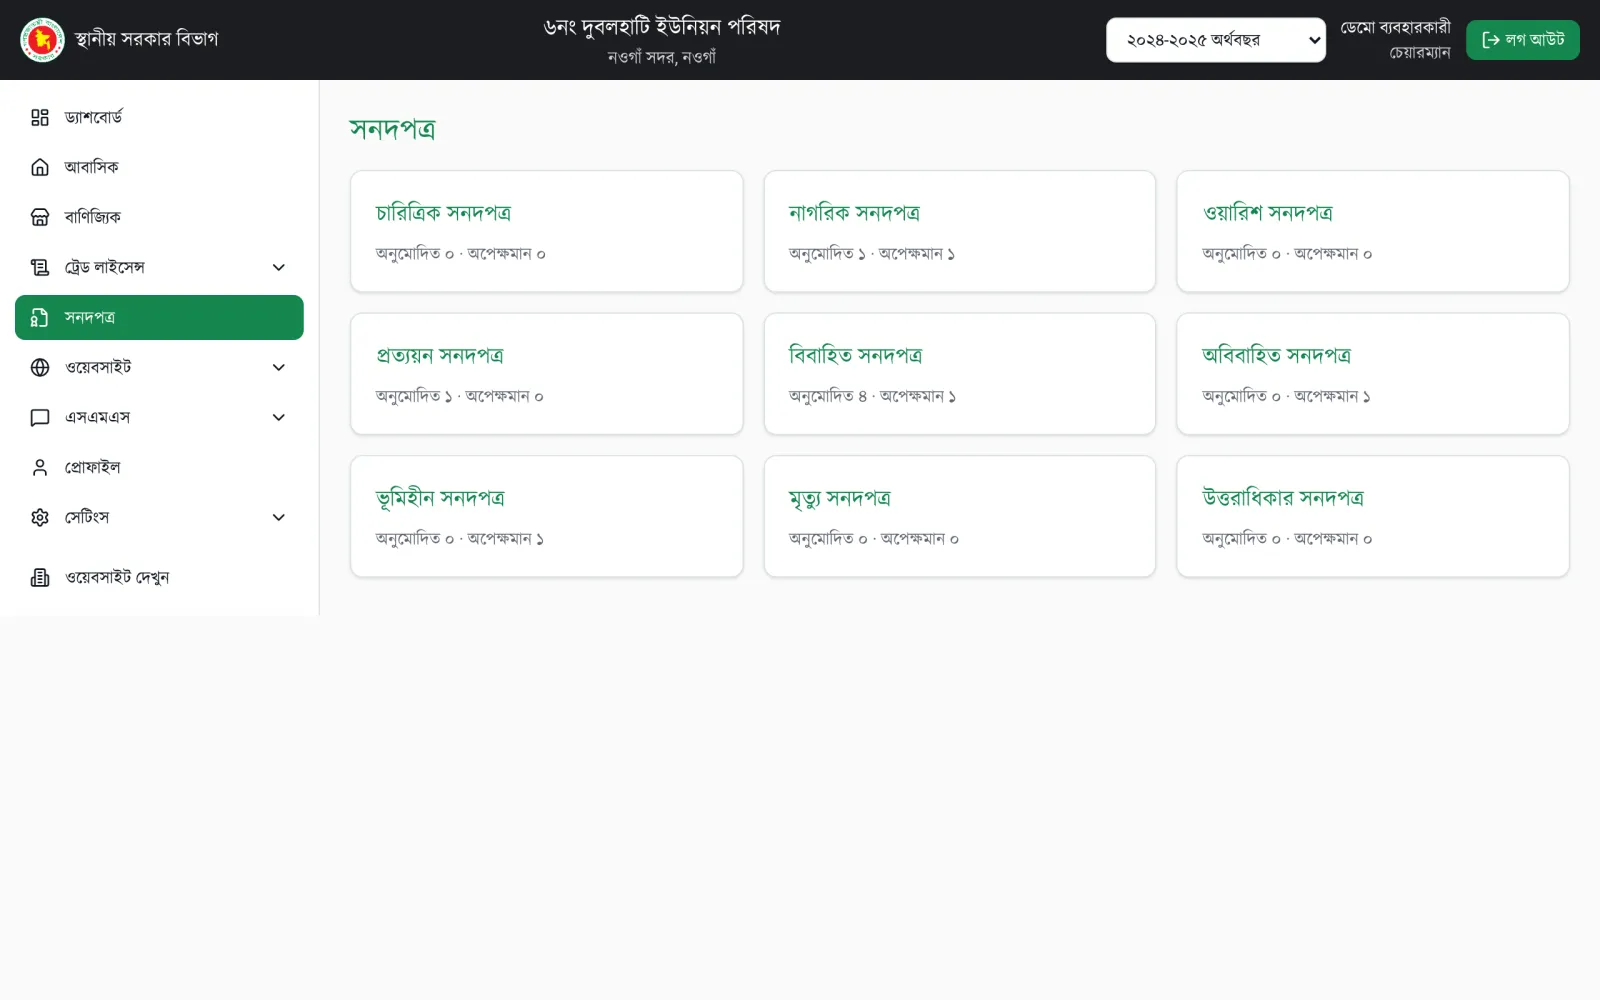Image resolution: width=1600 pixels, height=1000 pixels.
Task: Click চেয়ারম্যান role label
Action: tap(1420, 52)
